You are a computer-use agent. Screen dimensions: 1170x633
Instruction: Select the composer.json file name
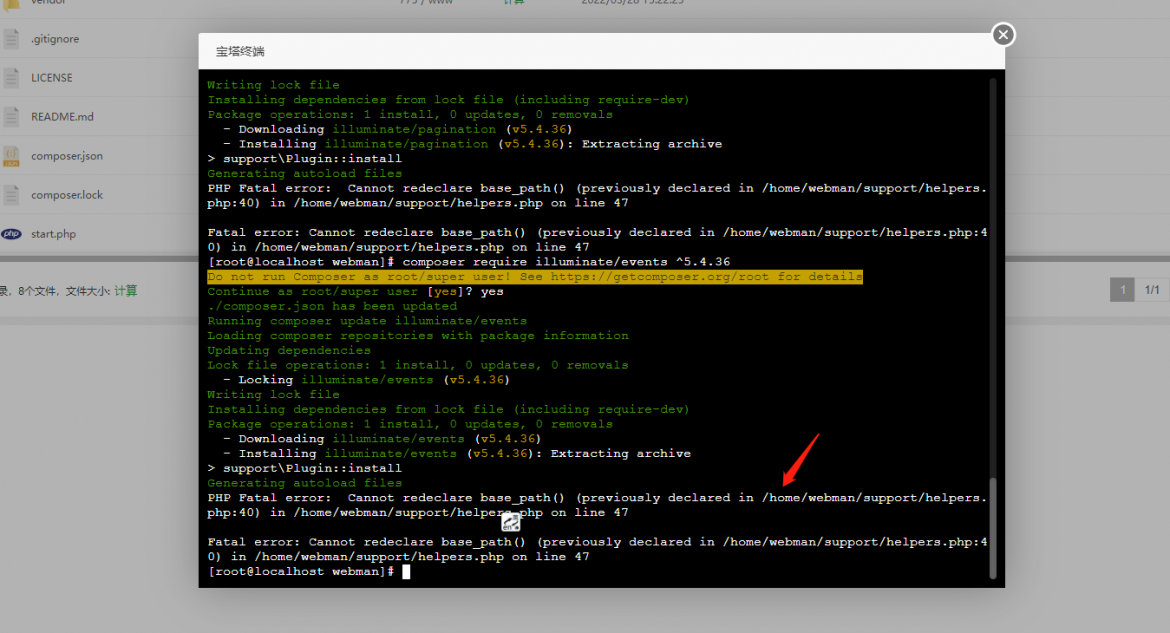[66, 156]
